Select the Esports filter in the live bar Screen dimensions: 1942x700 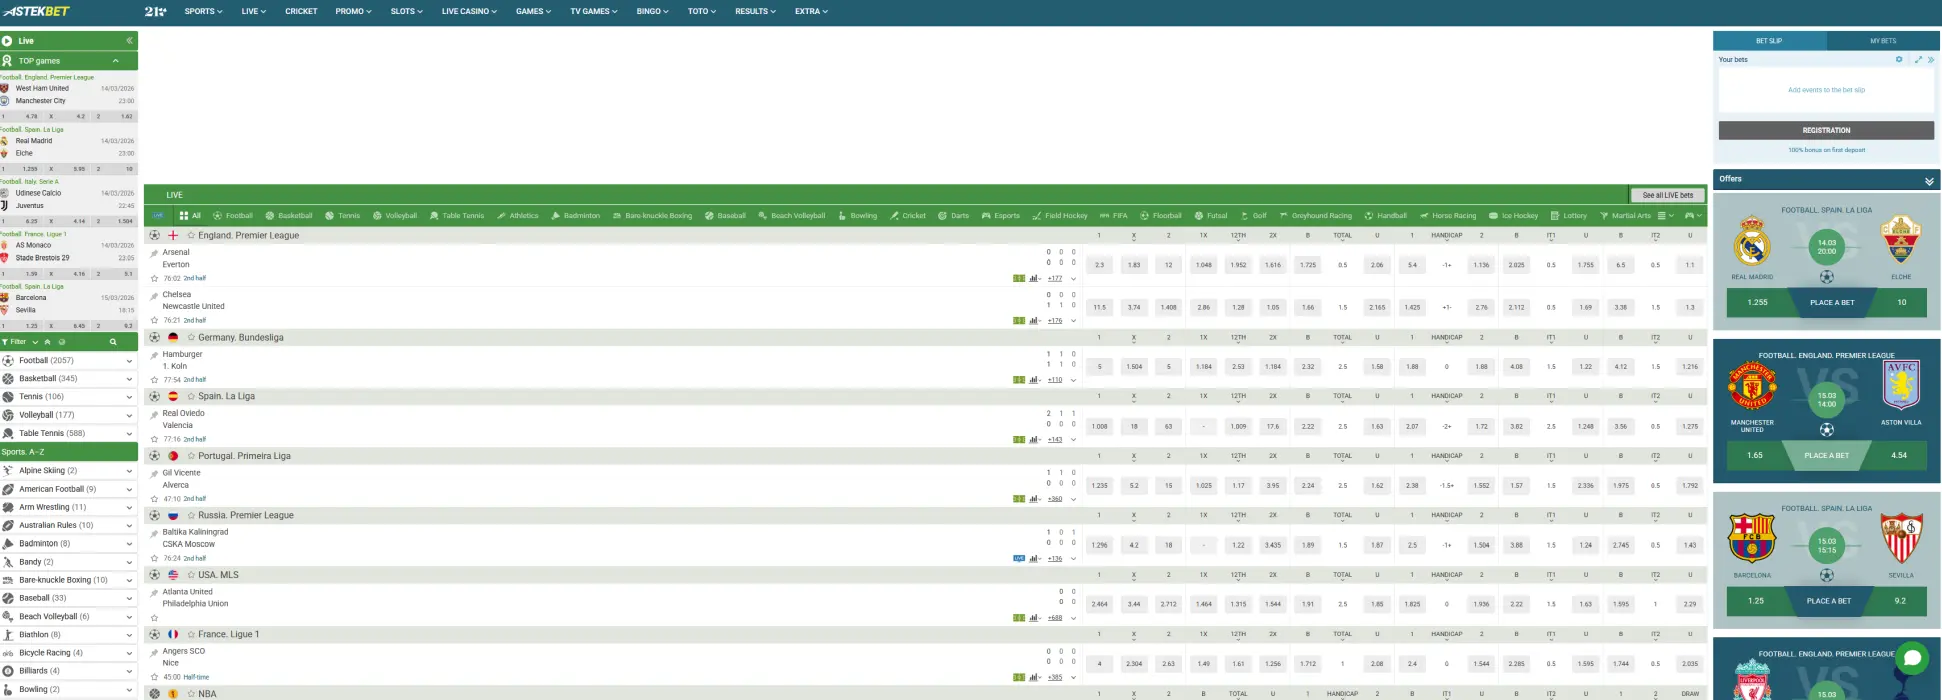(1000, 216)
